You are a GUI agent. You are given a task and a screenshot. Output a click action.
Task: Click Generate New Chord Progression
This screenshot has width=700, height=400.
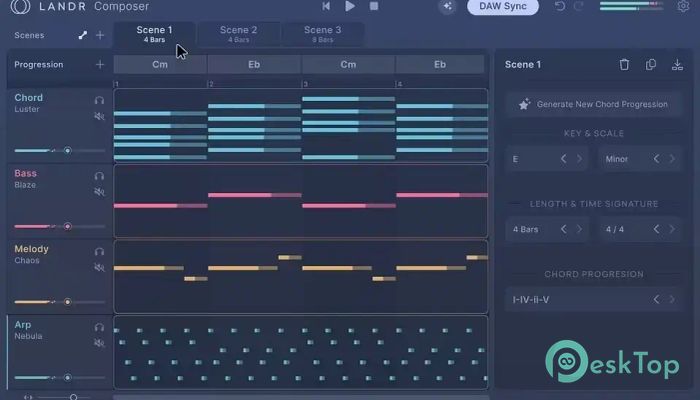[x=593, y=104]
